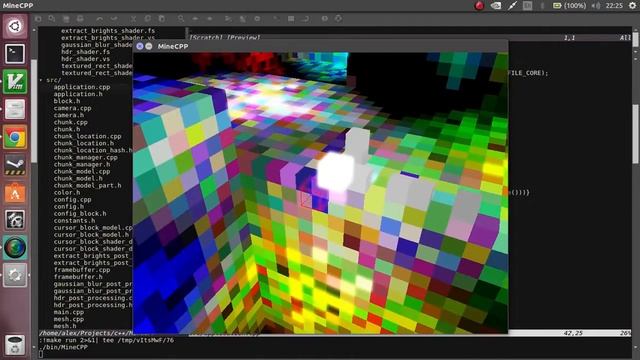Screen dimensions: 640x360
Task: Select framebuffer.h in the file tree
Action: [x=78, y=277]
